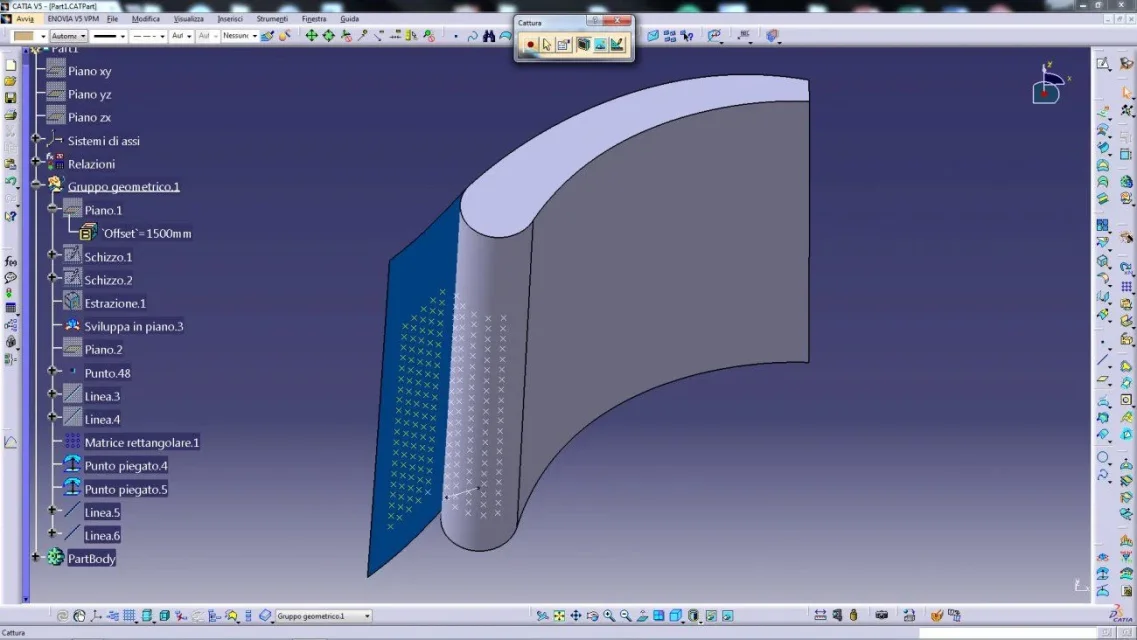The width and height of the screenshot is (1137, 640).
Task: Open the Strumenti menu
Action: click(272, 19)
